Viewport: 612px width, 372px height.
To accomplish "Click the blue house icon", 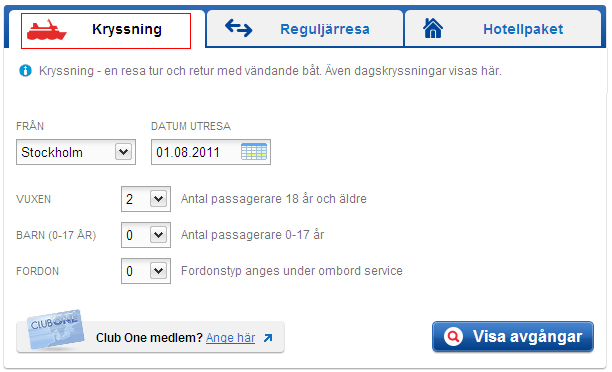I will click(433, 28).
